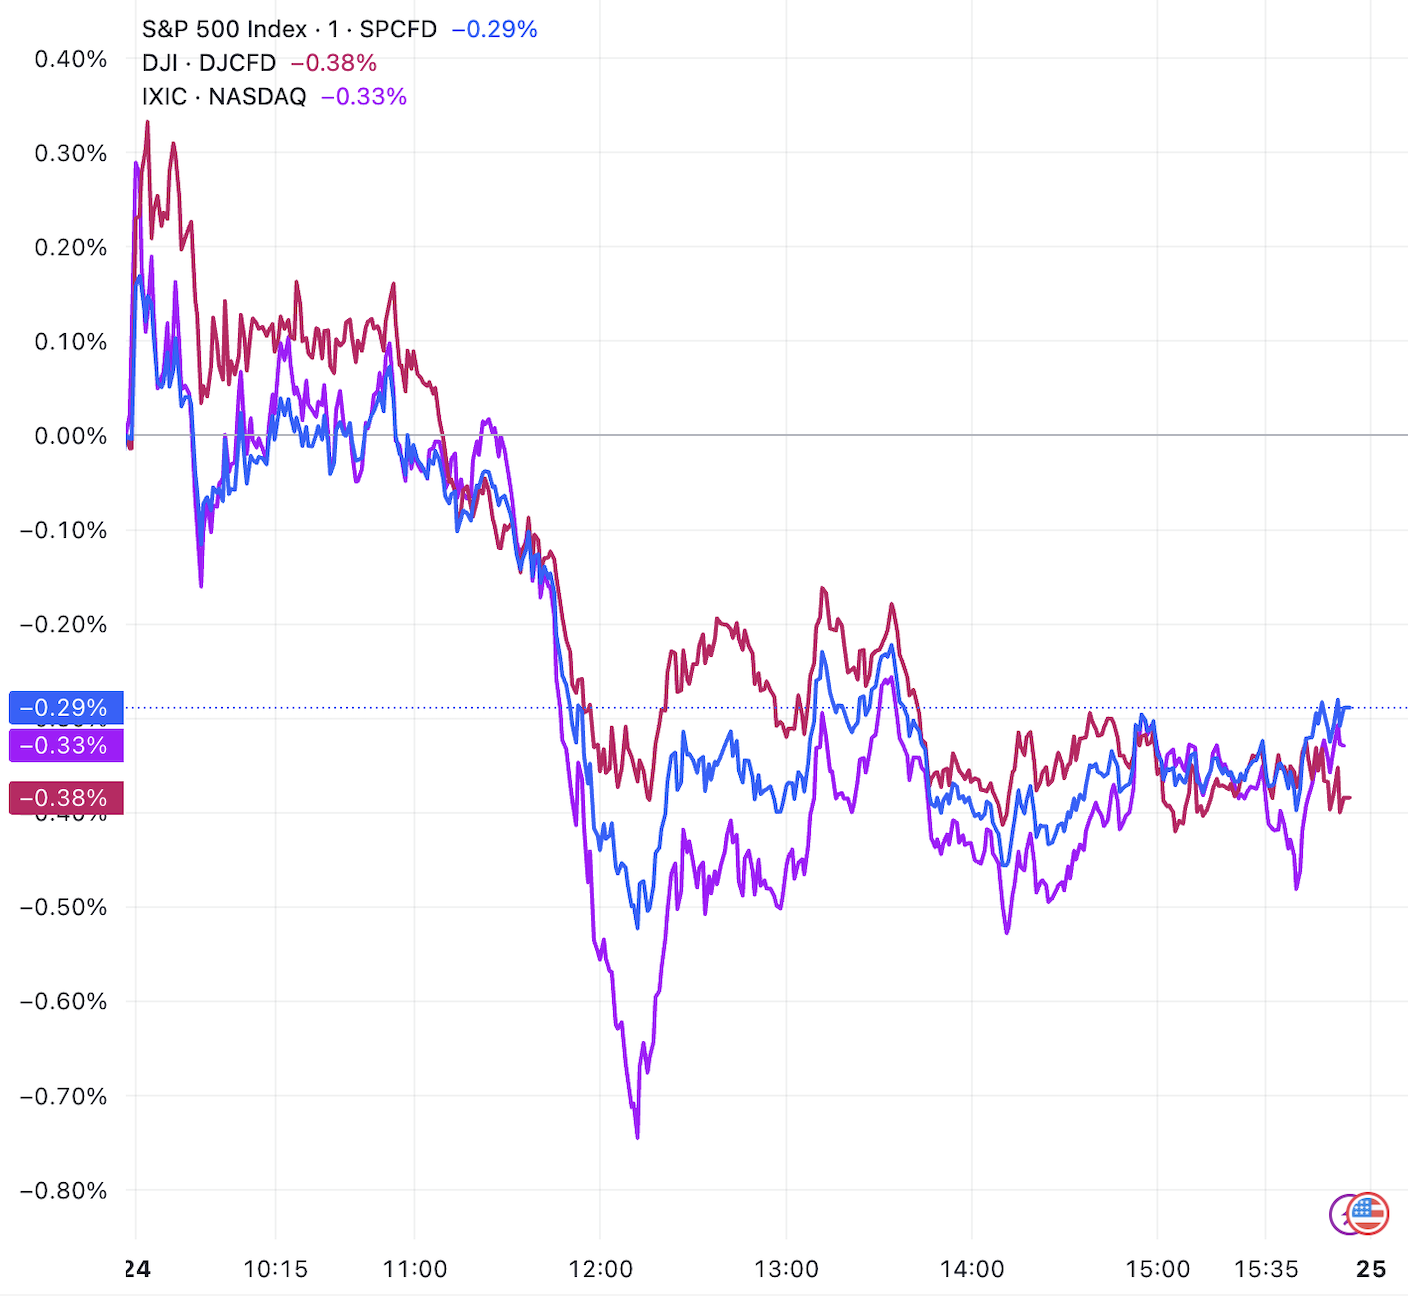Click the purple circular event icon behind the flag
This screenshot has width=1408, height=1300.
(1338, 1215)
